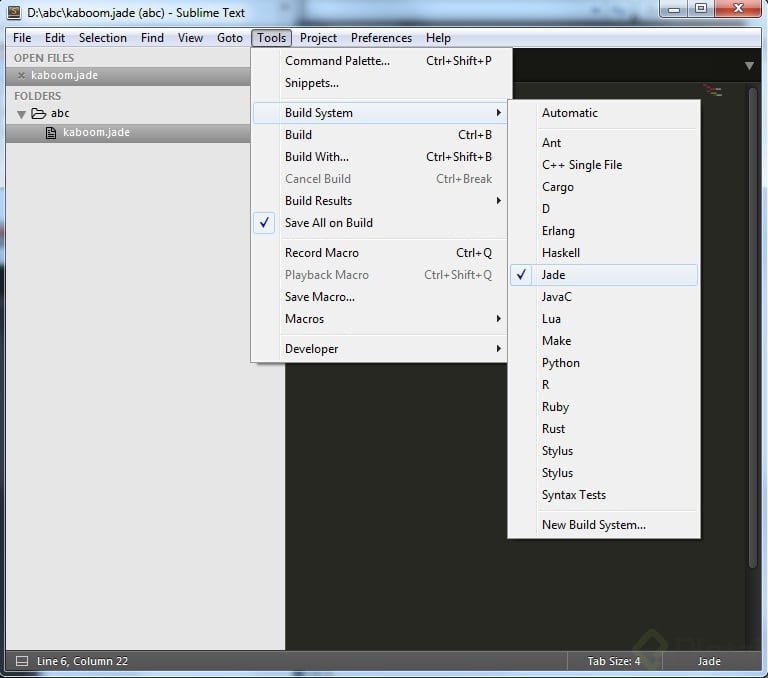Viewport: 768px width, 678px height.
Task: Select Record Macro
Action: 381,253
